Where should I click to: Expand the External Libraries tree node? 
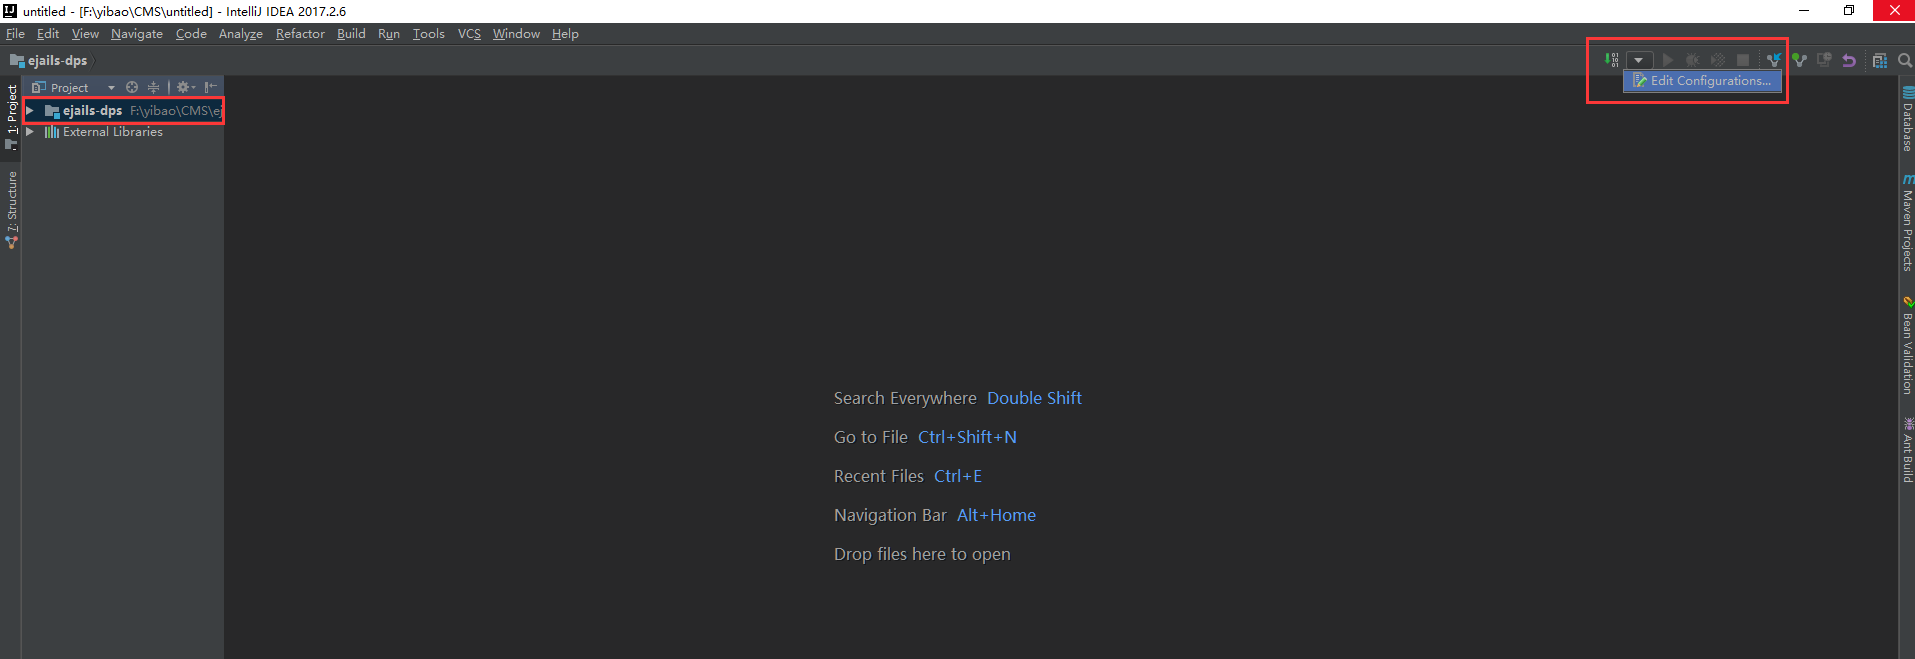pyautogui.click(x=30, y=131)
